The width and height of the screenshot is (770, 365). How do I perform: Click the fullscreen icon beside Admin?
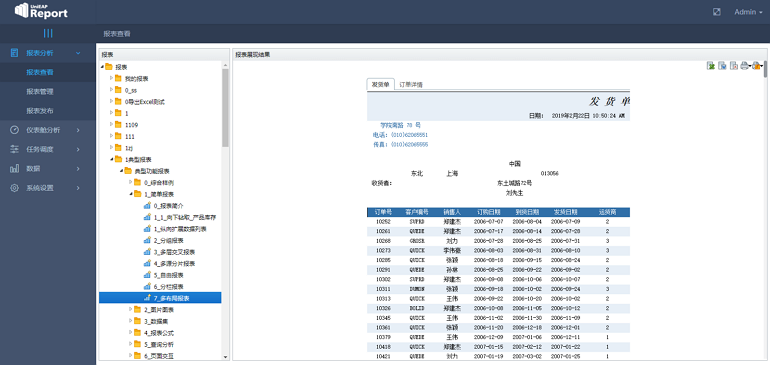point(716,12)
